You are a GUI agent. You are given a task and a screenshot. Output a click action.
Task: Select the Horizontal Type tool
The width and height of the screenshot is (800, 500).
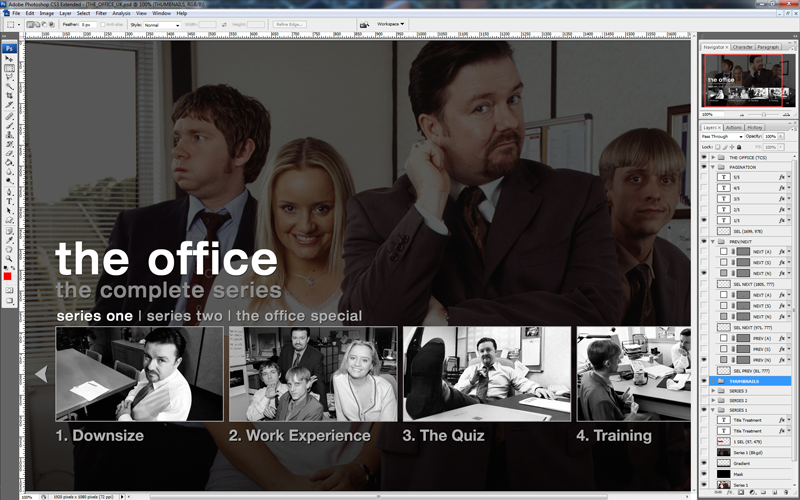9,201
